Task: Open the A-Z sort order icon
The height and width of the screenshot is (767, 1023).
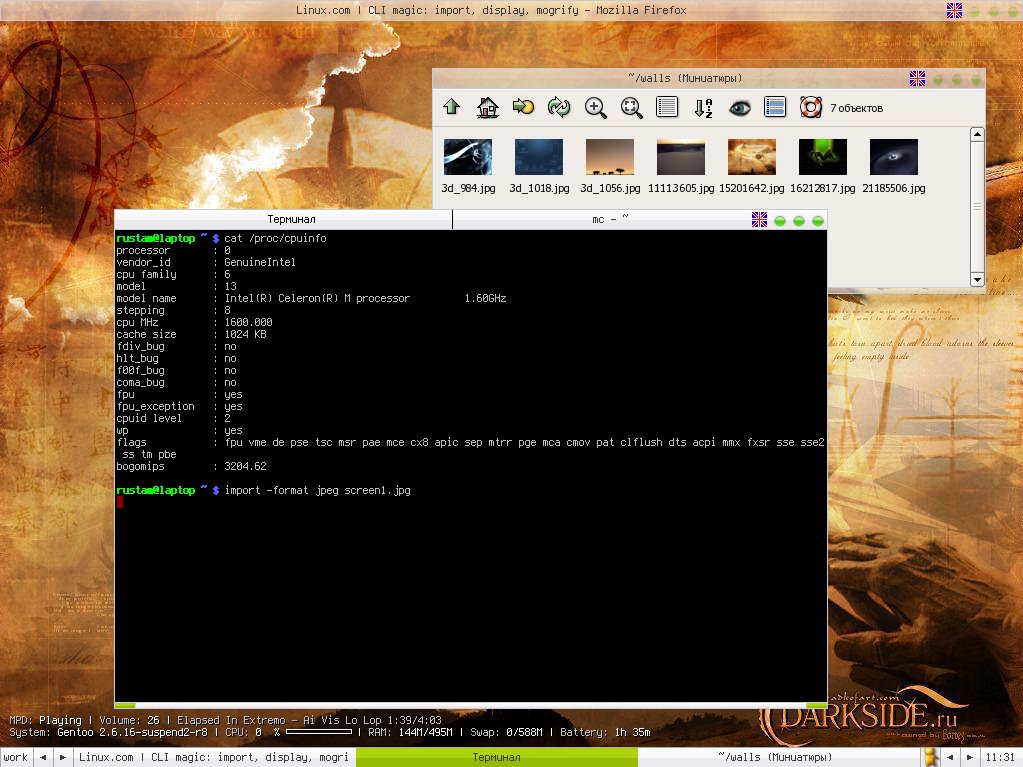Action: coord(703,107)
